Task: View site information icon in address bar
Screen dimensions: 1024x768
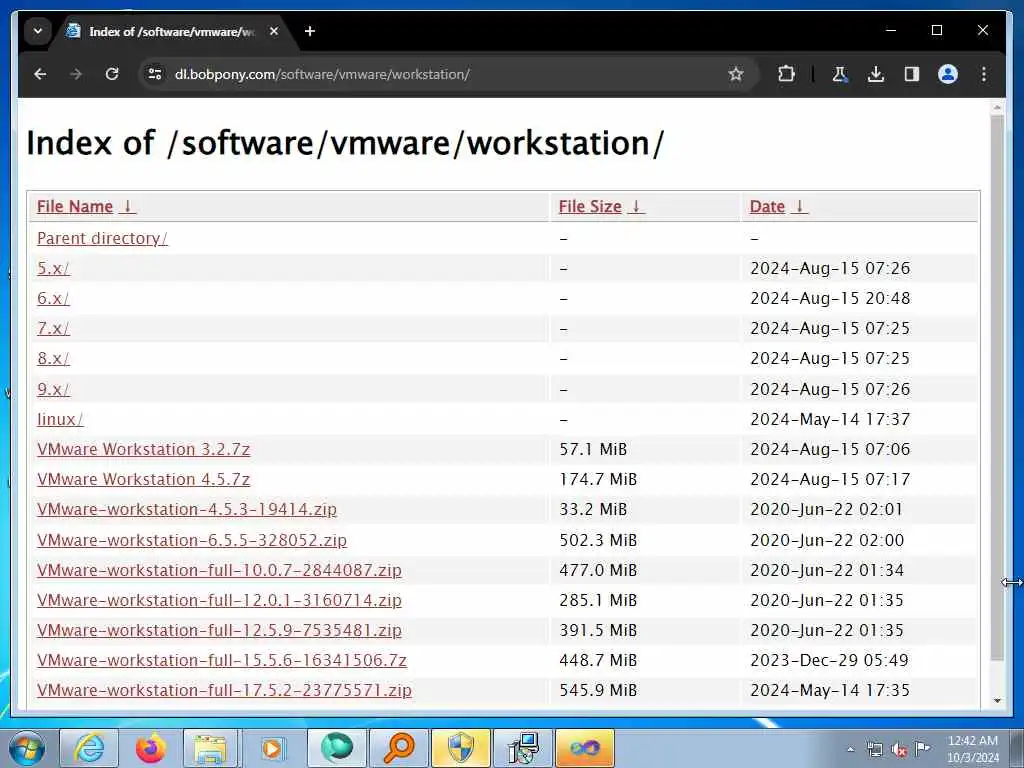Action: (x=155, y=74)
